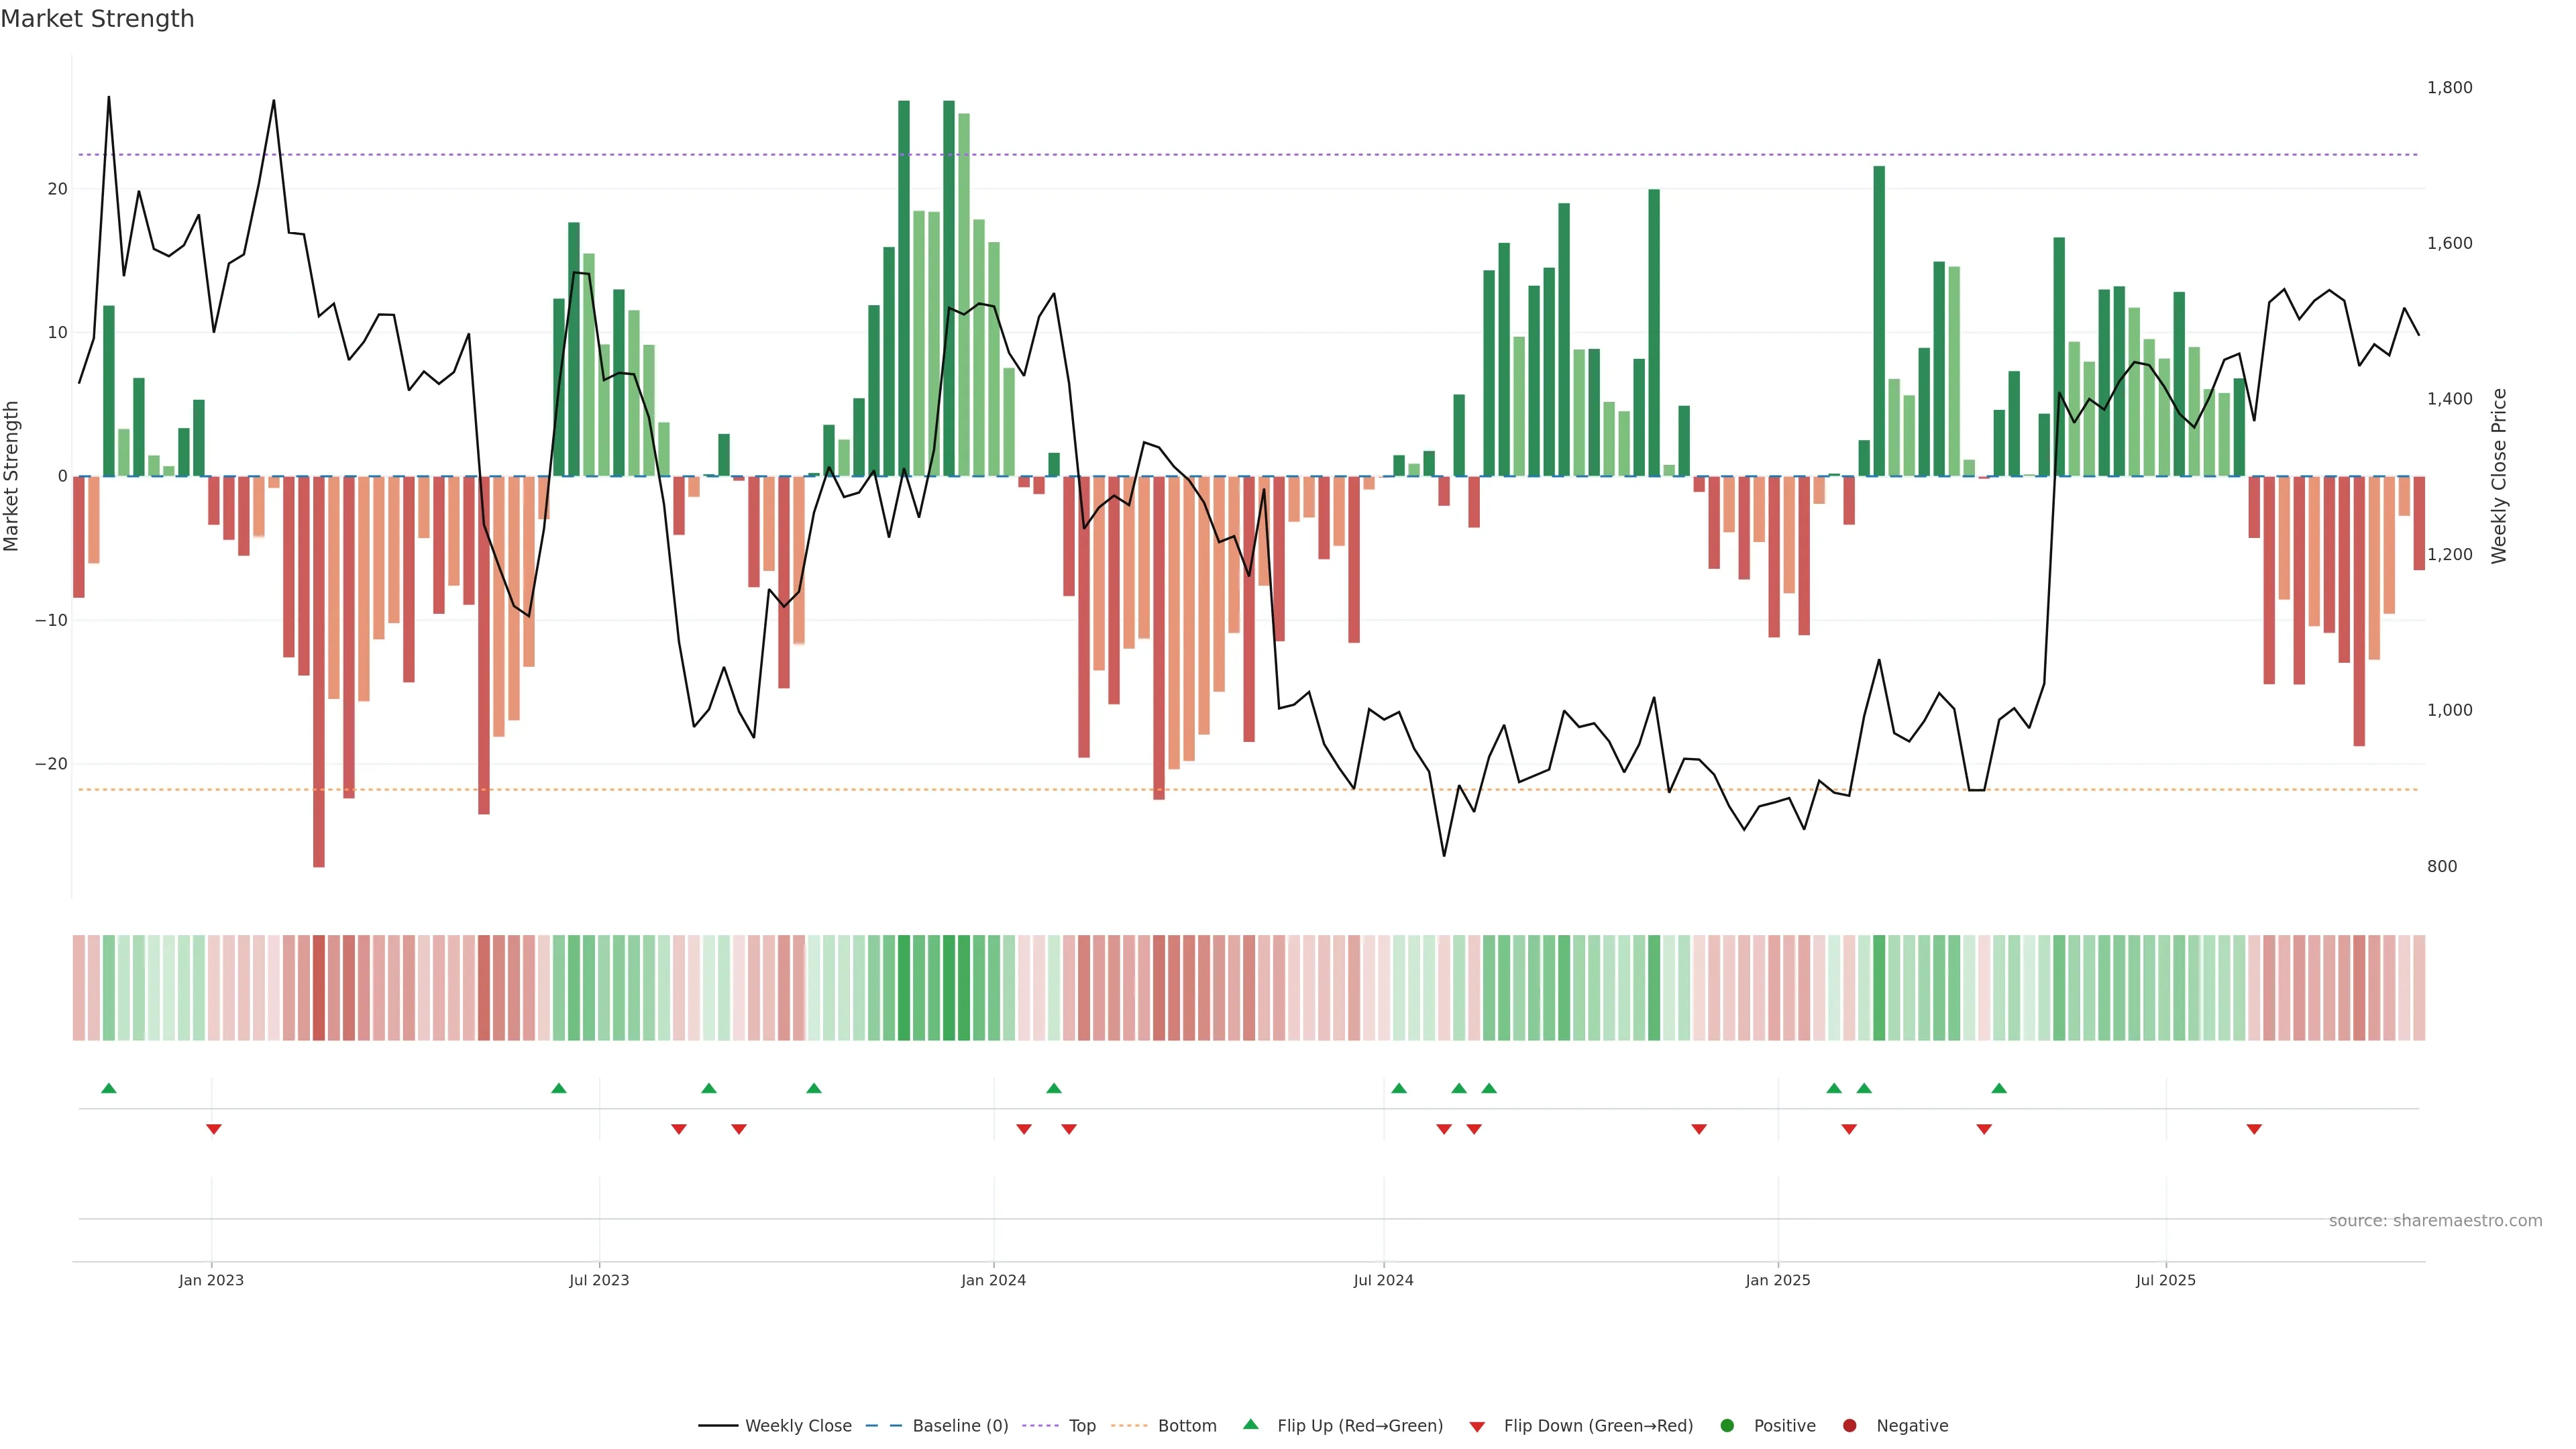Click the last red flip-down marker after Jul 2025
Viewport: 2576px width, 1449px height.
pyautogui.click(x=2254, y=1129)
